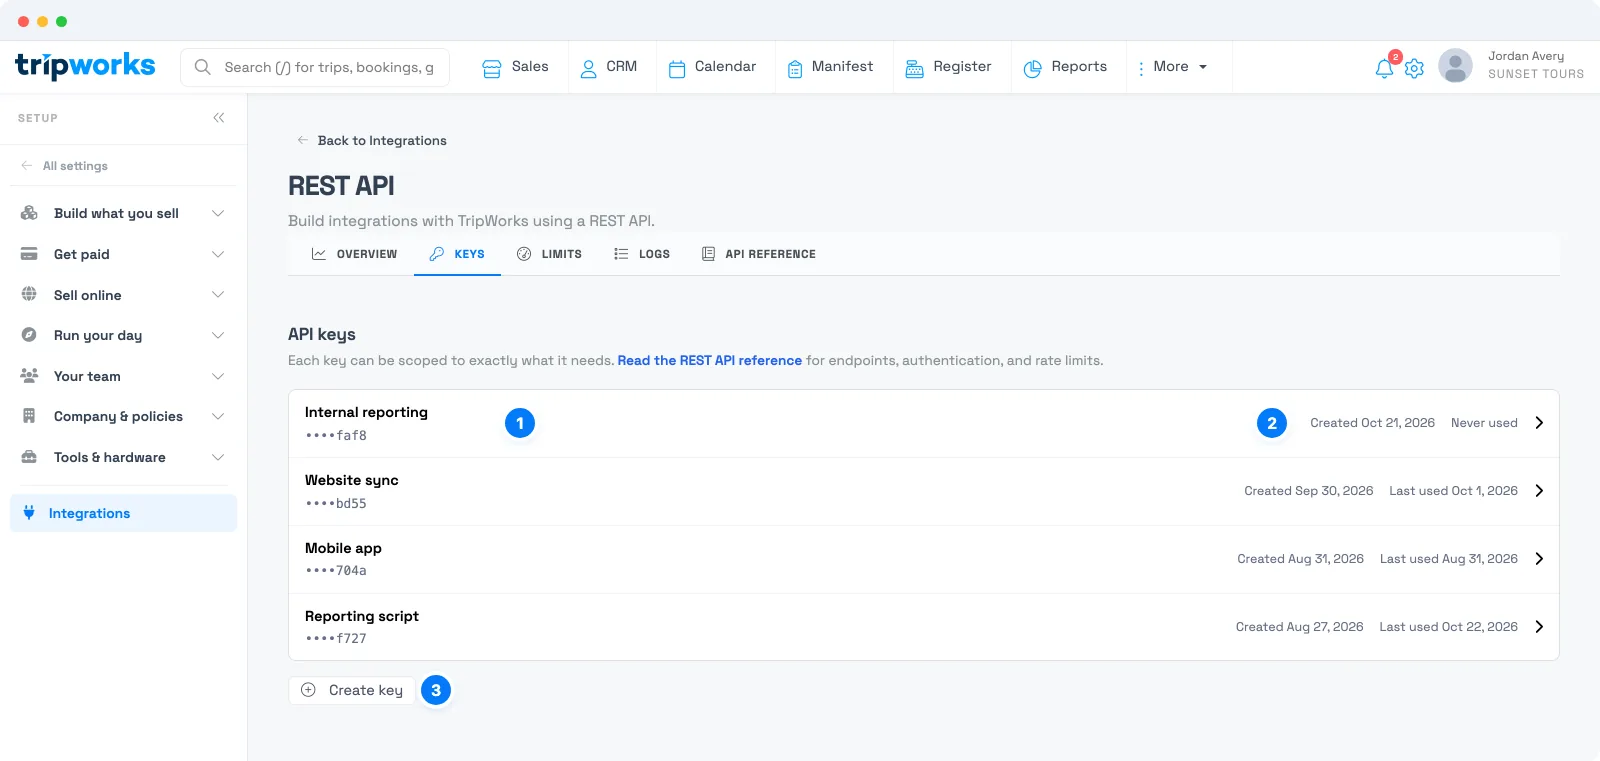Click the Tools & hardware toolbox icon

(x=29, y=457)
